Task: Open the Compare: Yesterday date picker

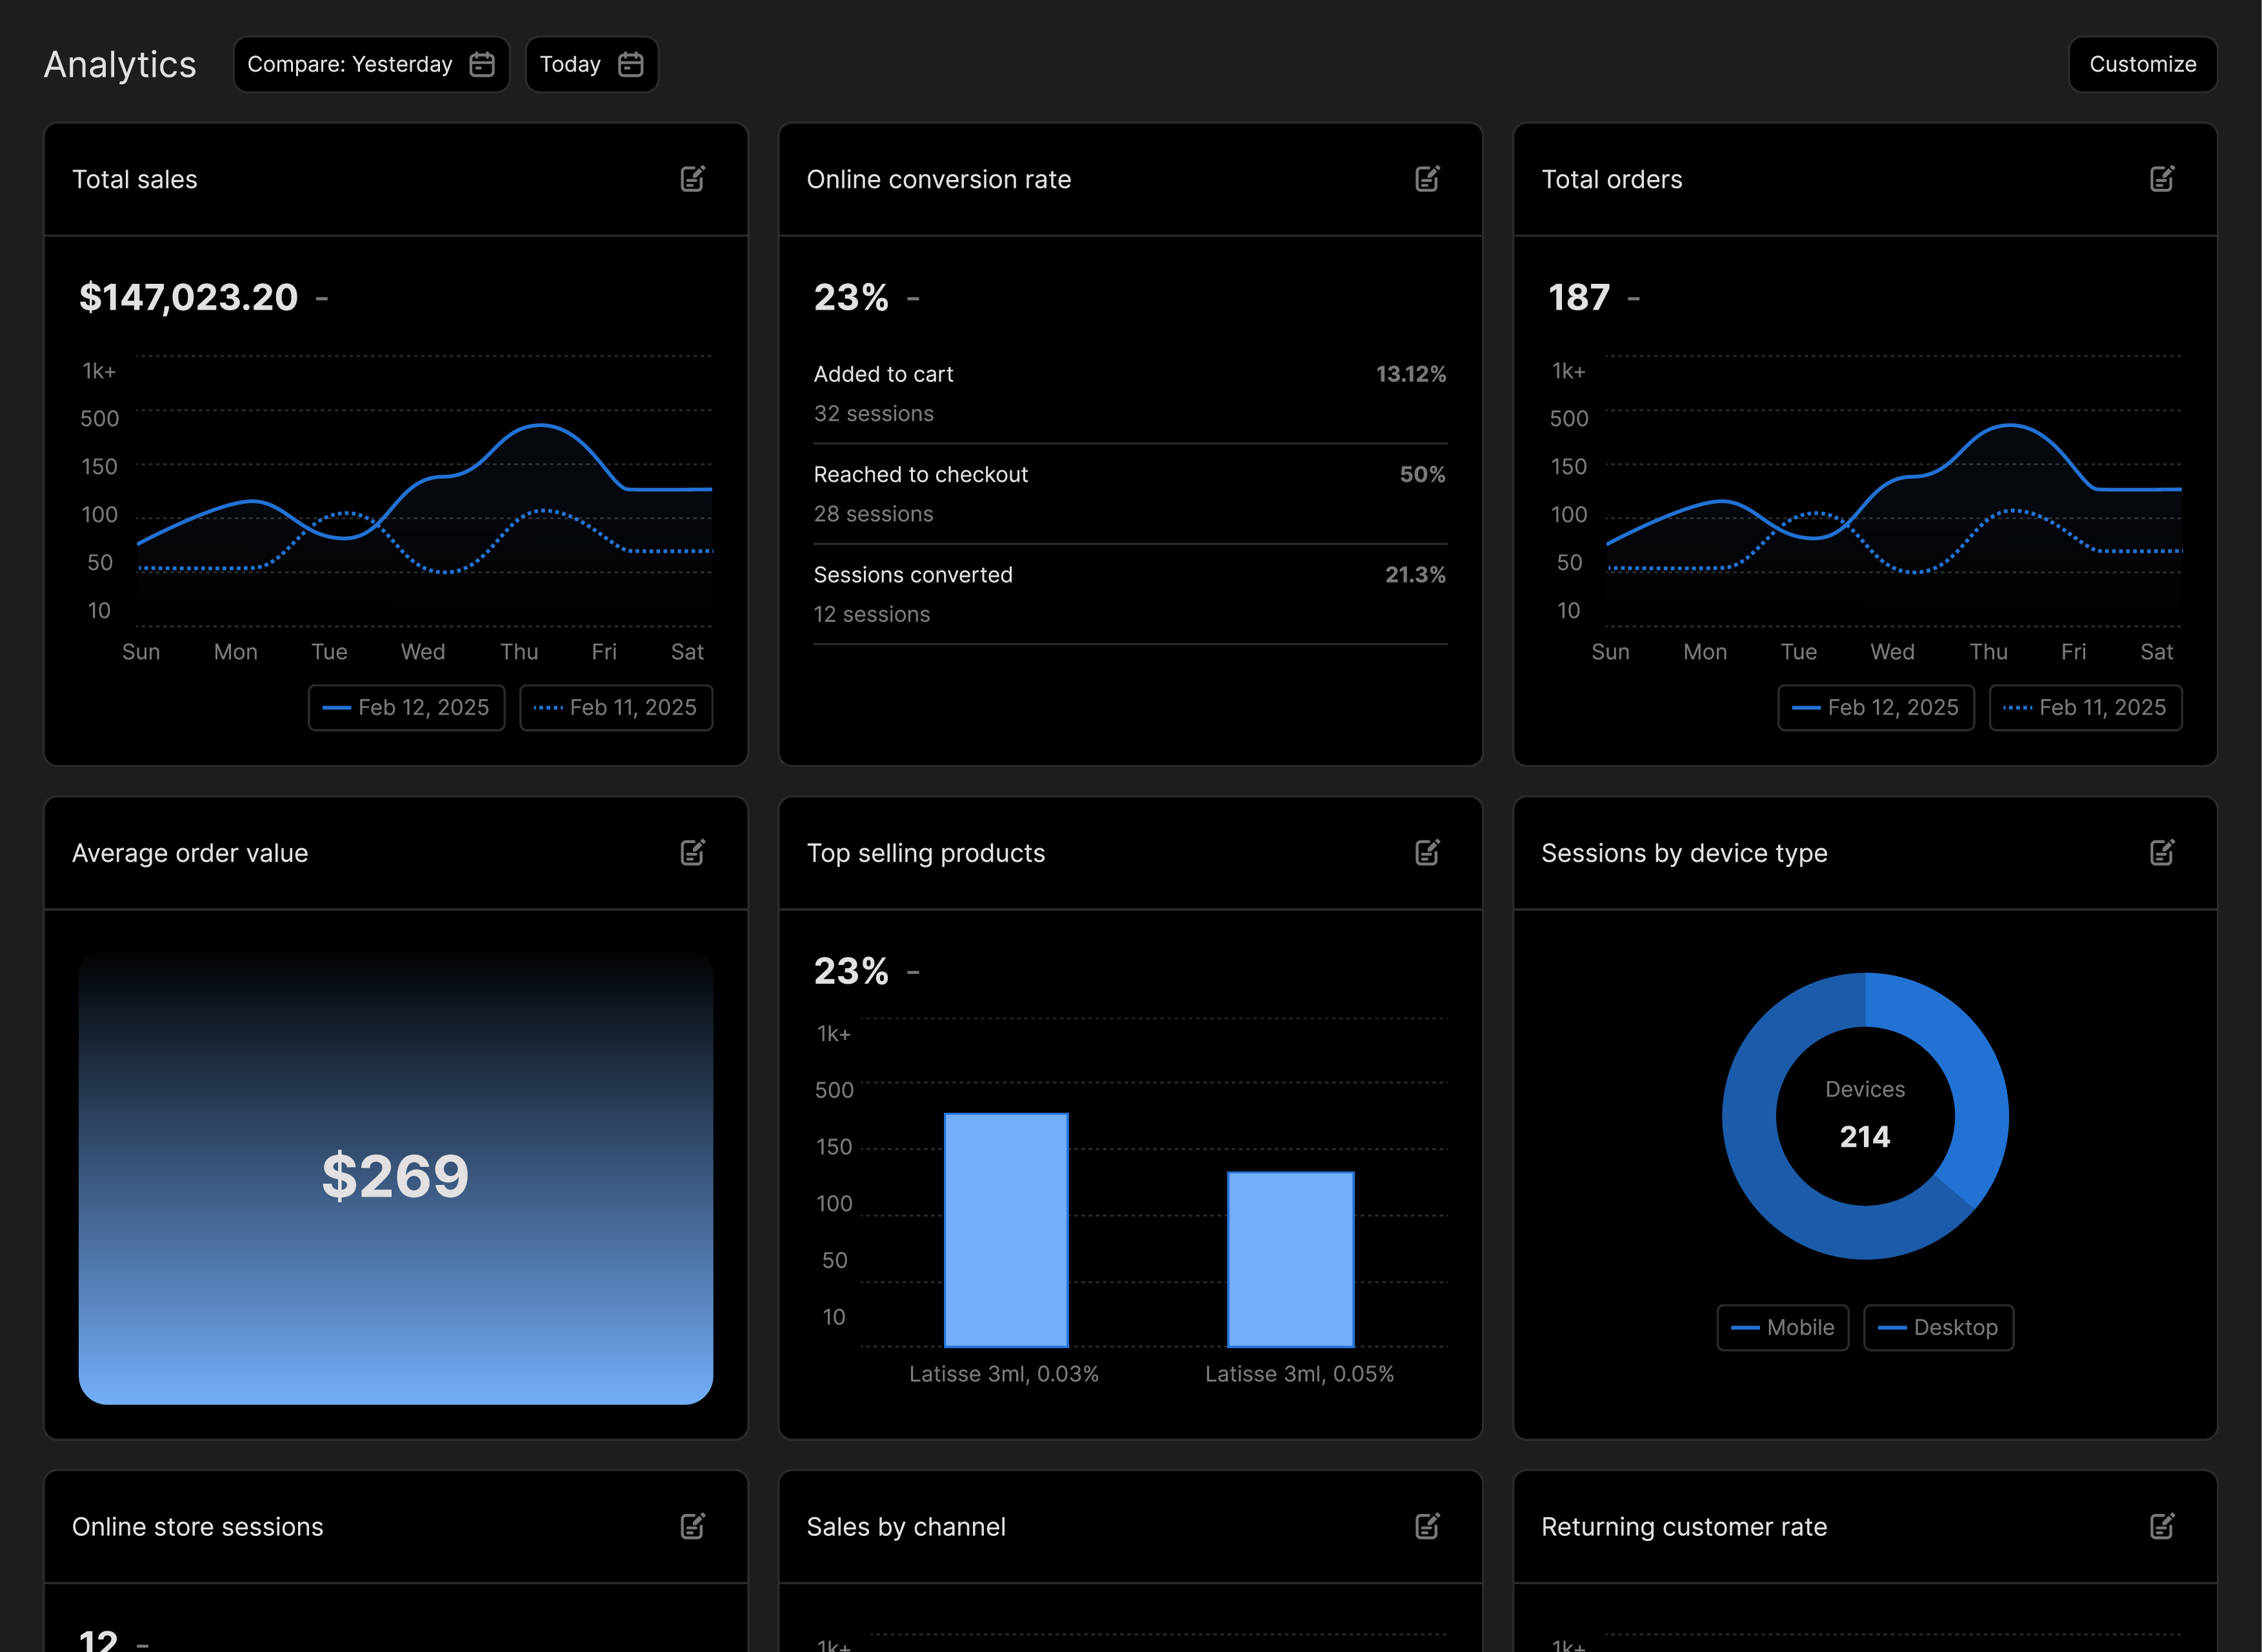Action: coord(371,64)
